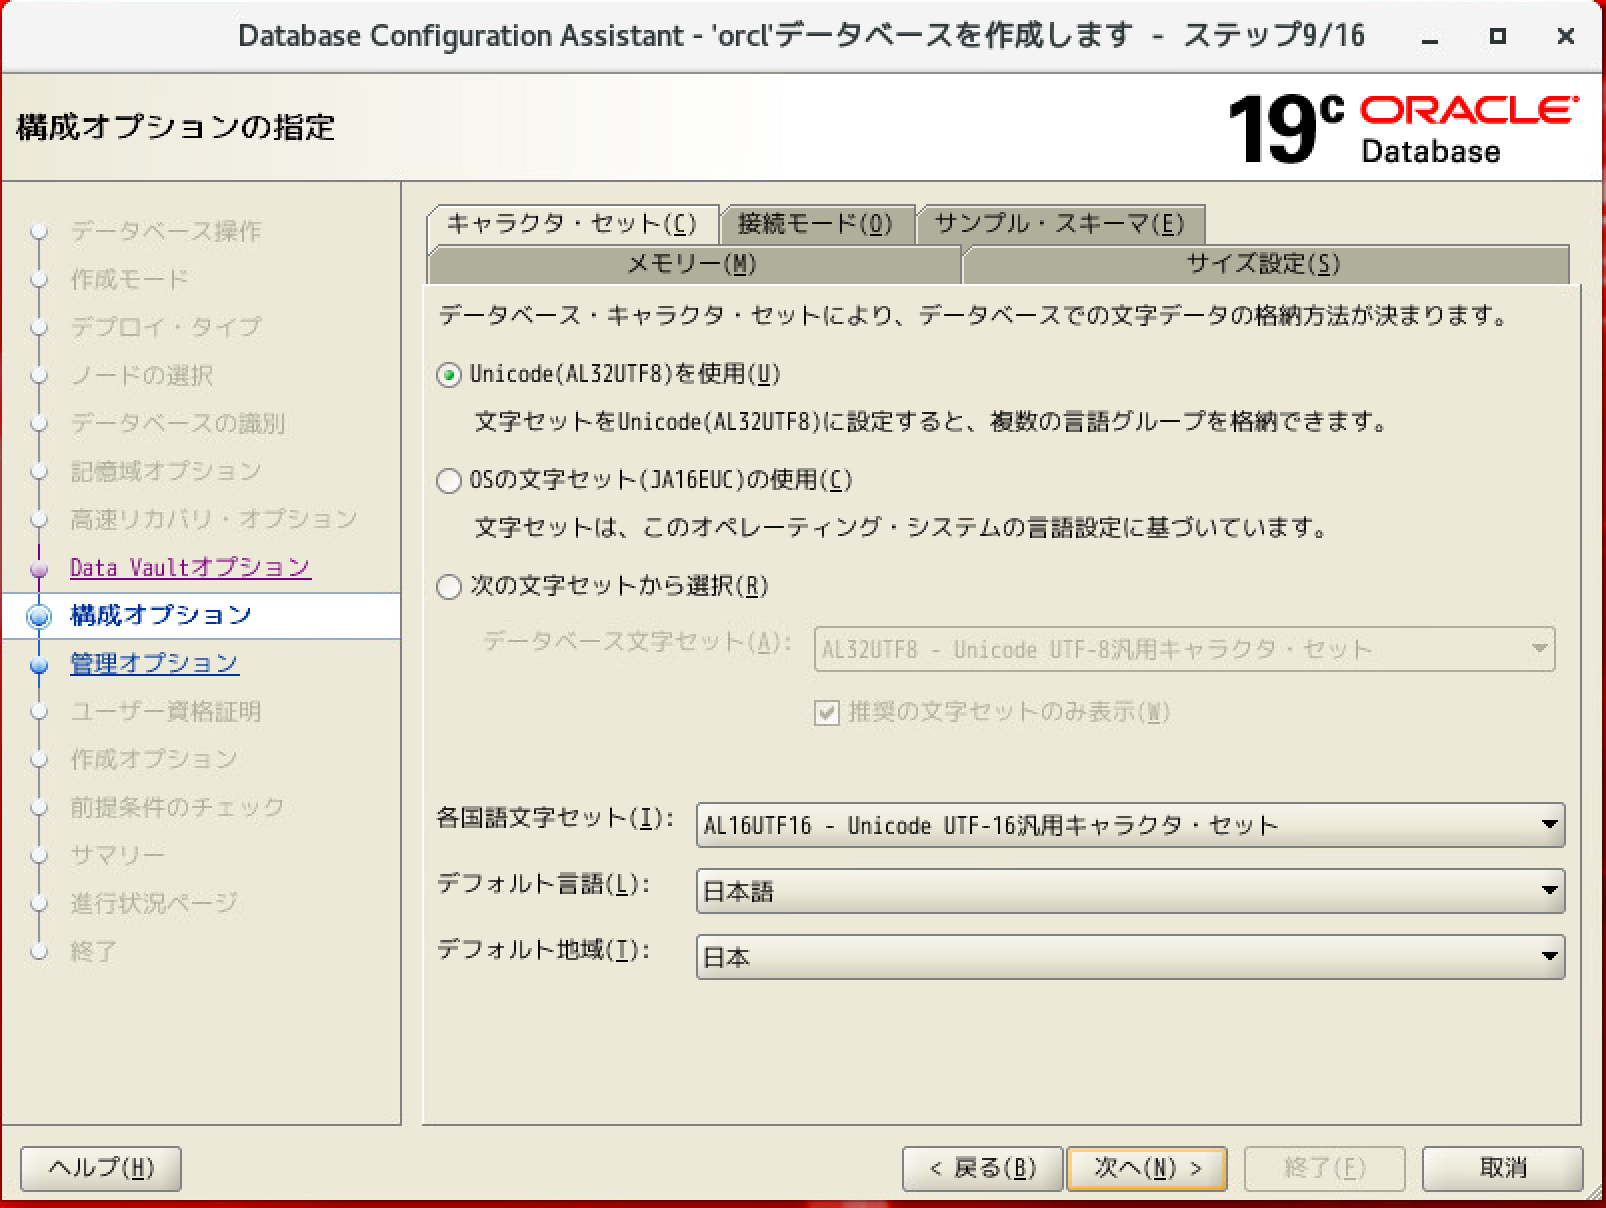Click ユーザー資格証明 step text
1606x1208 pixels.
[166, 711]
